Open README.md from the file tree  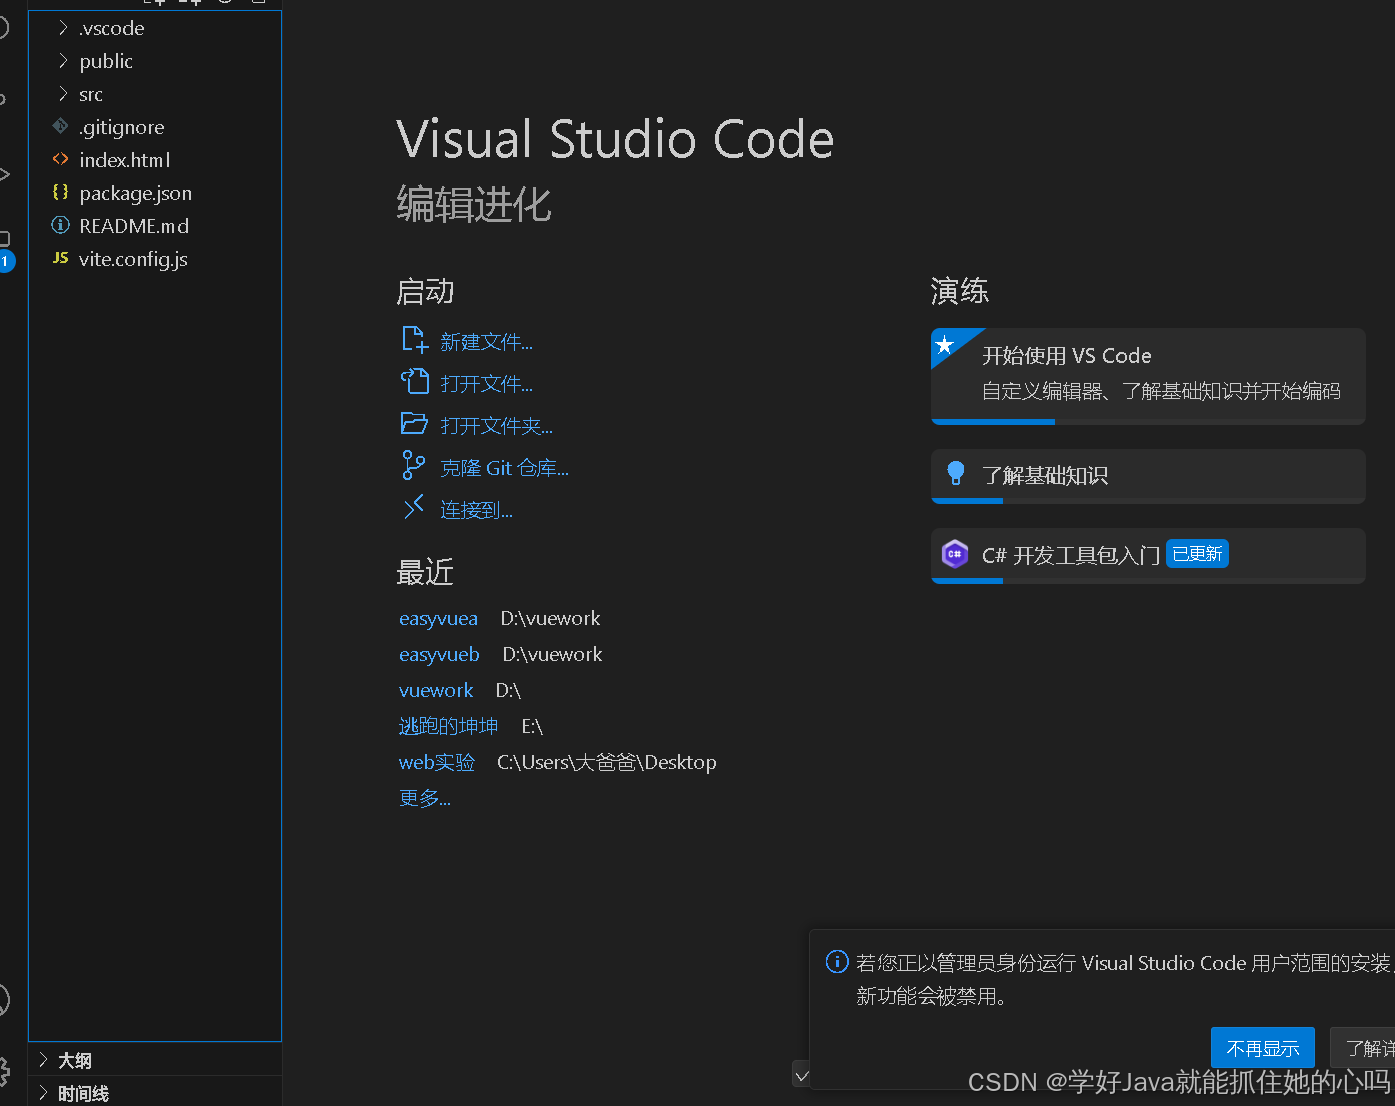[x=133, y=226]
